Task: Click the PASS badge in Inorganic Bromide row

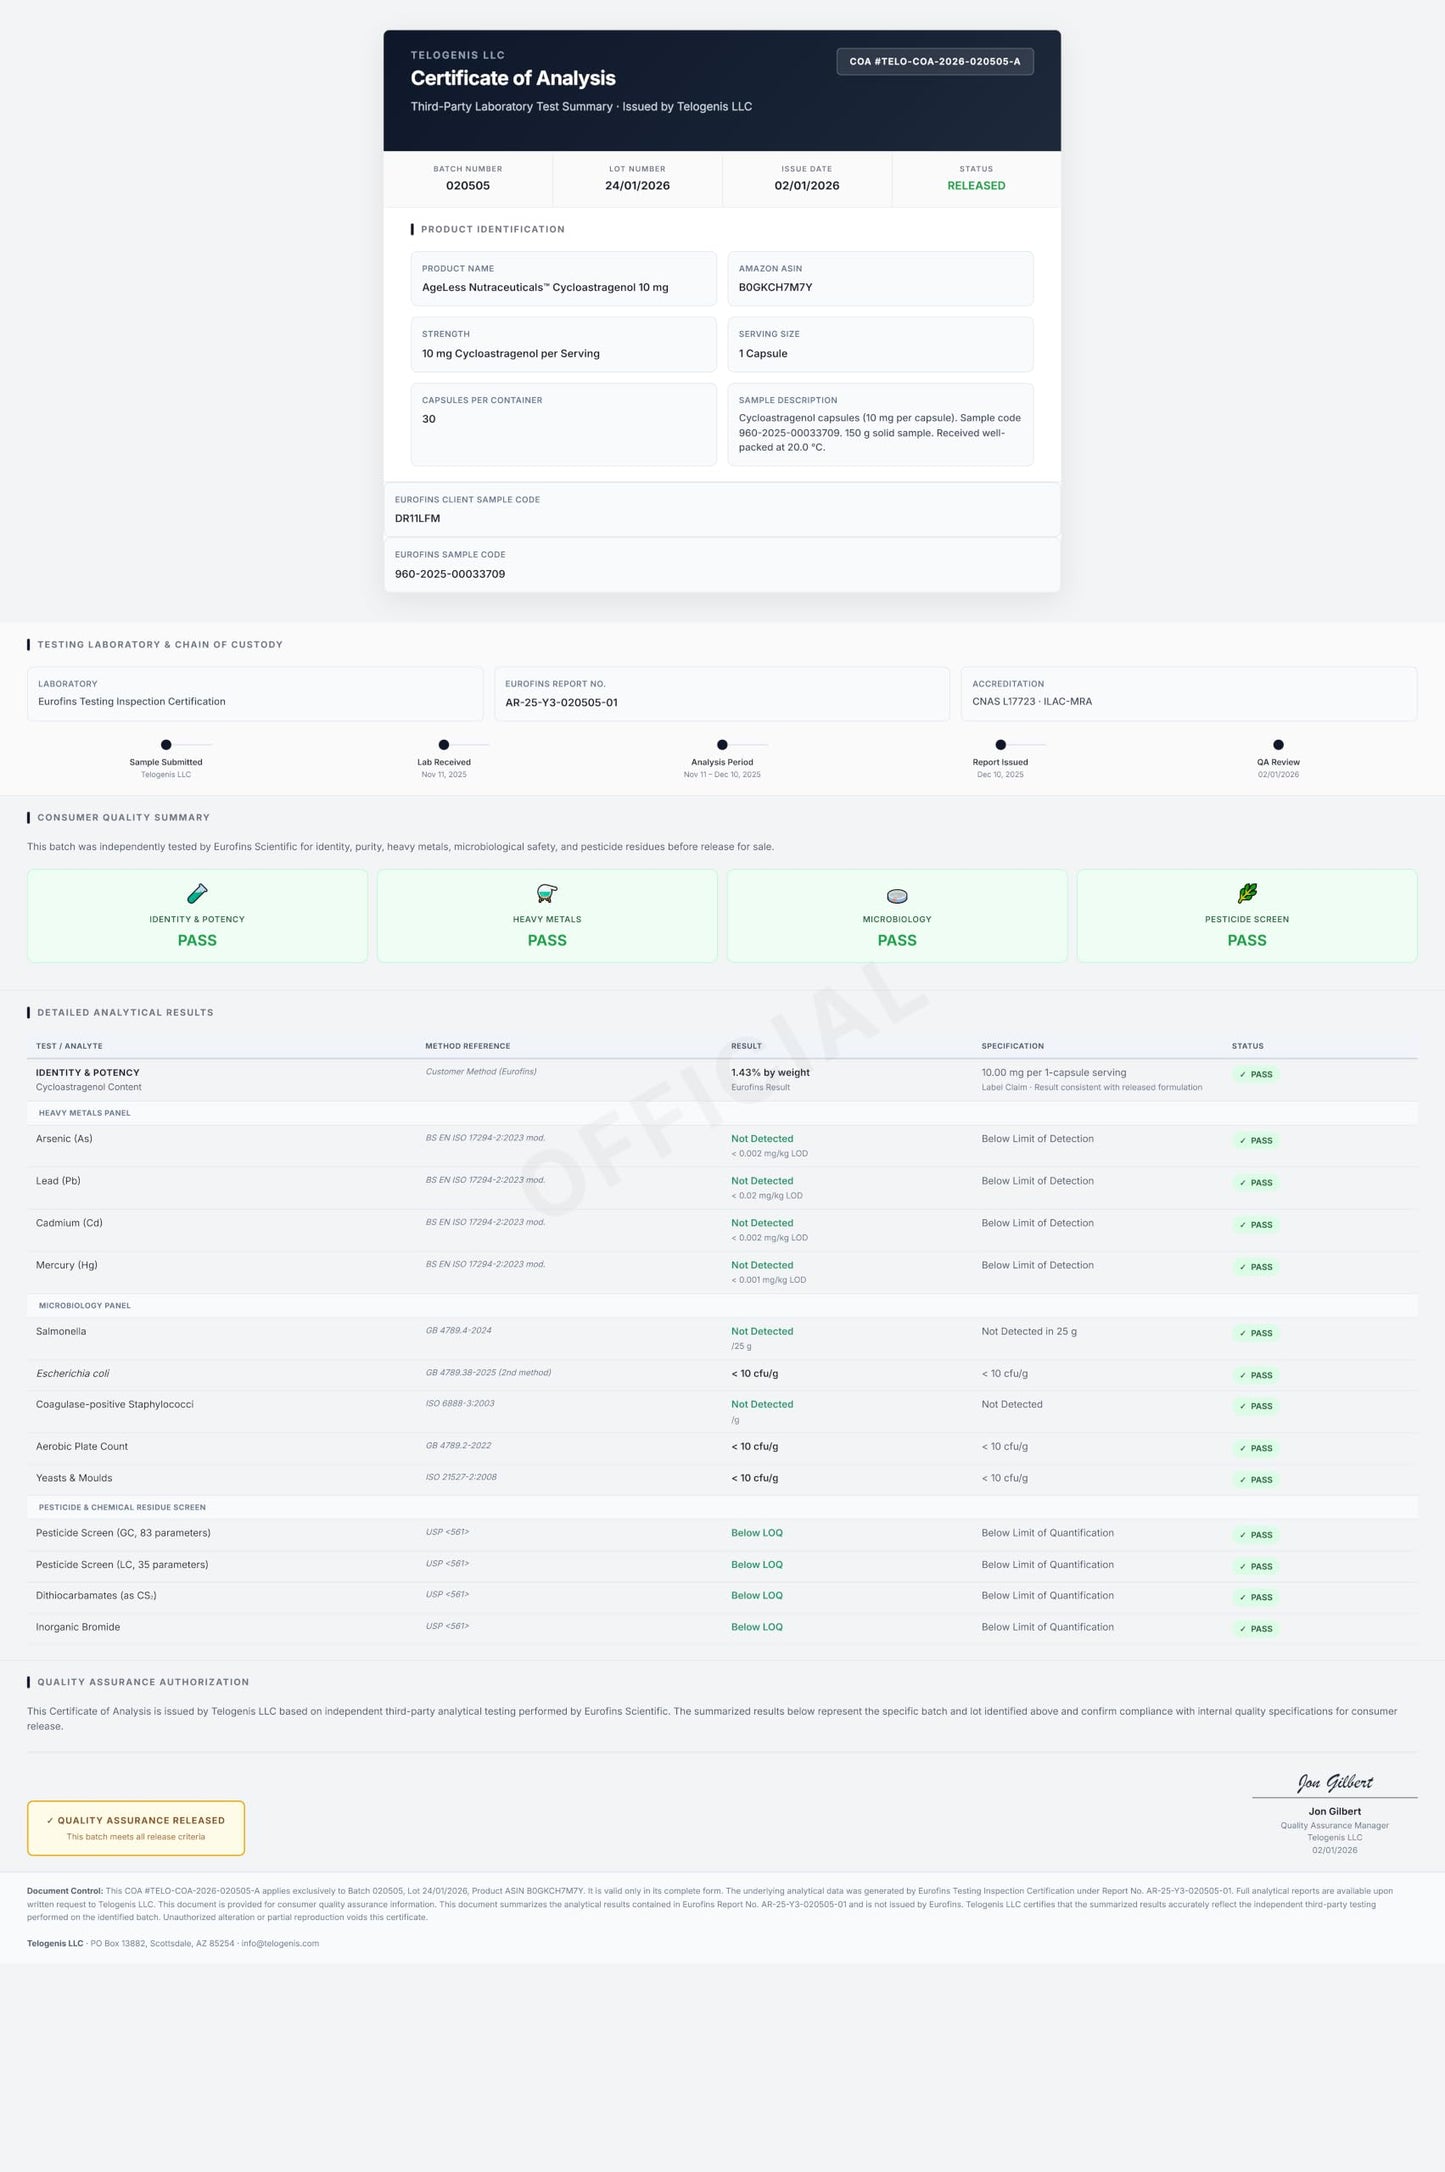Action: coord(1256,1629)
